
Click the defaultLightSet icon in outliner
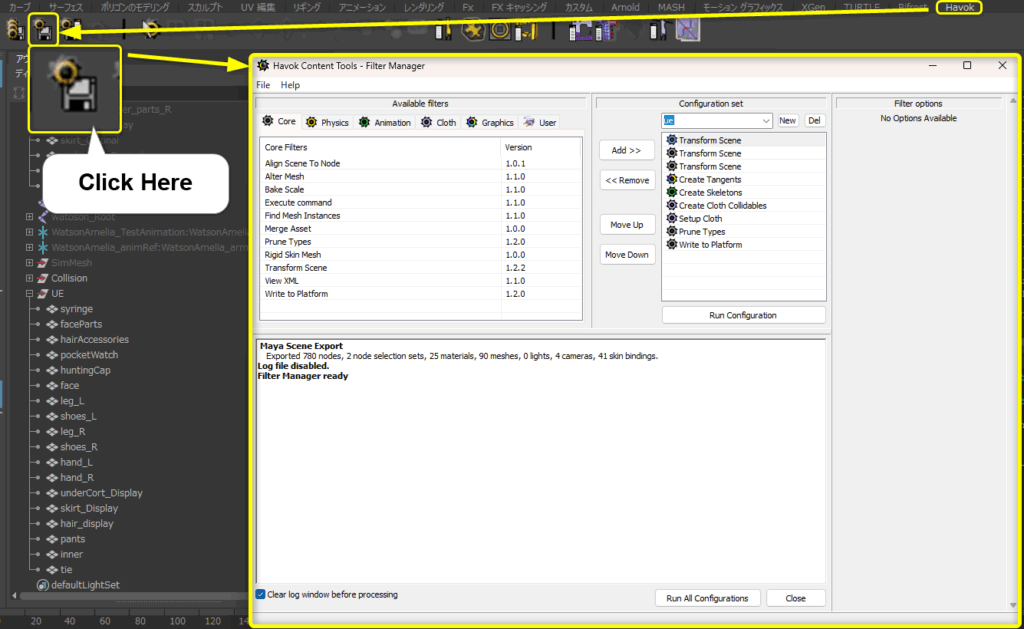click(x=42, y=585)
